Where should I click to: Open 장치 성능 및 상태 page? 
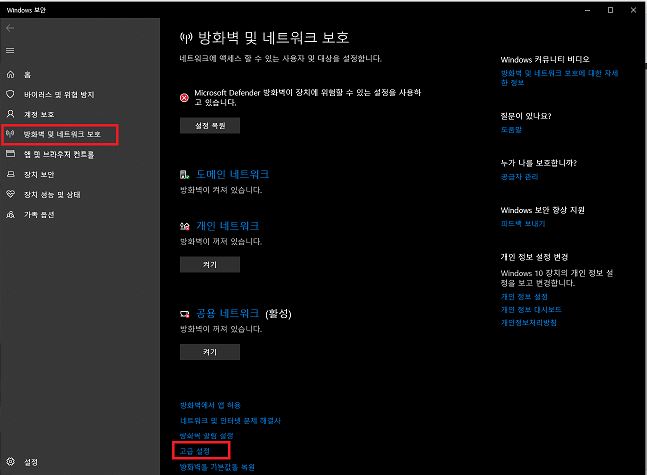[52, 194]
